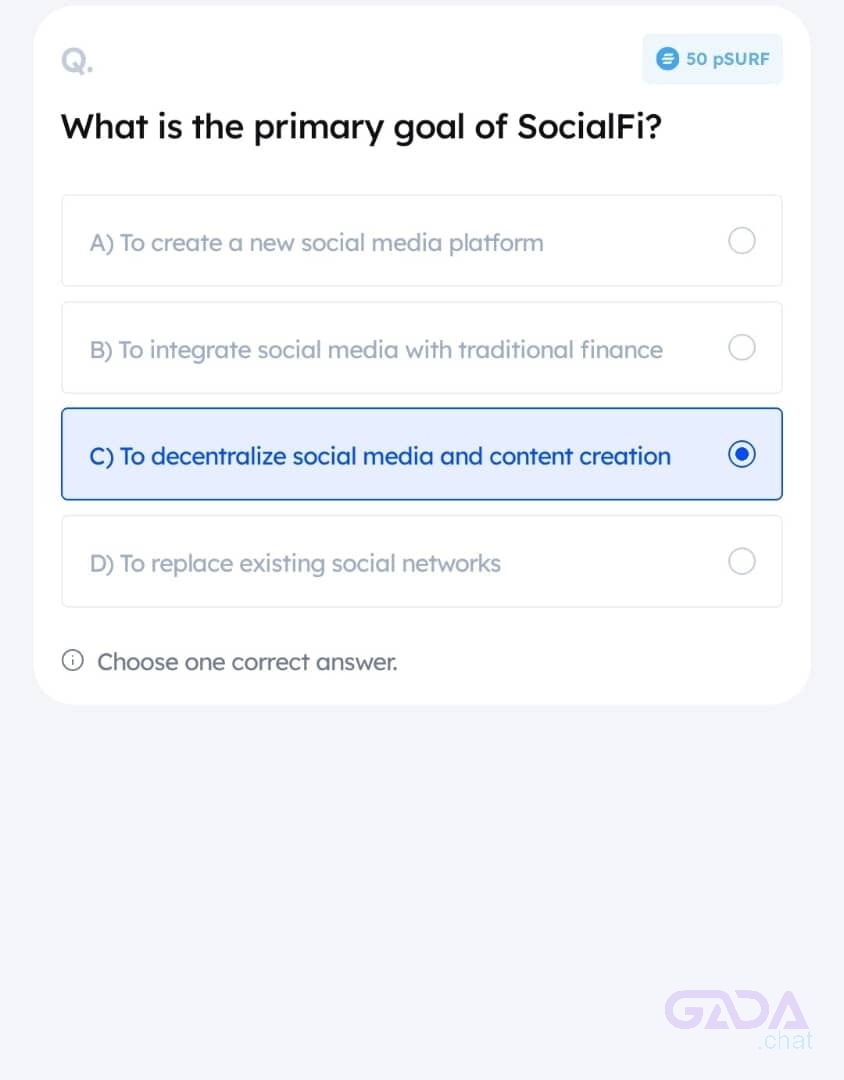Click the info icon beside 'Choose one correct answer'
This screenshot has width=844, height=1080.
[72, 661]
